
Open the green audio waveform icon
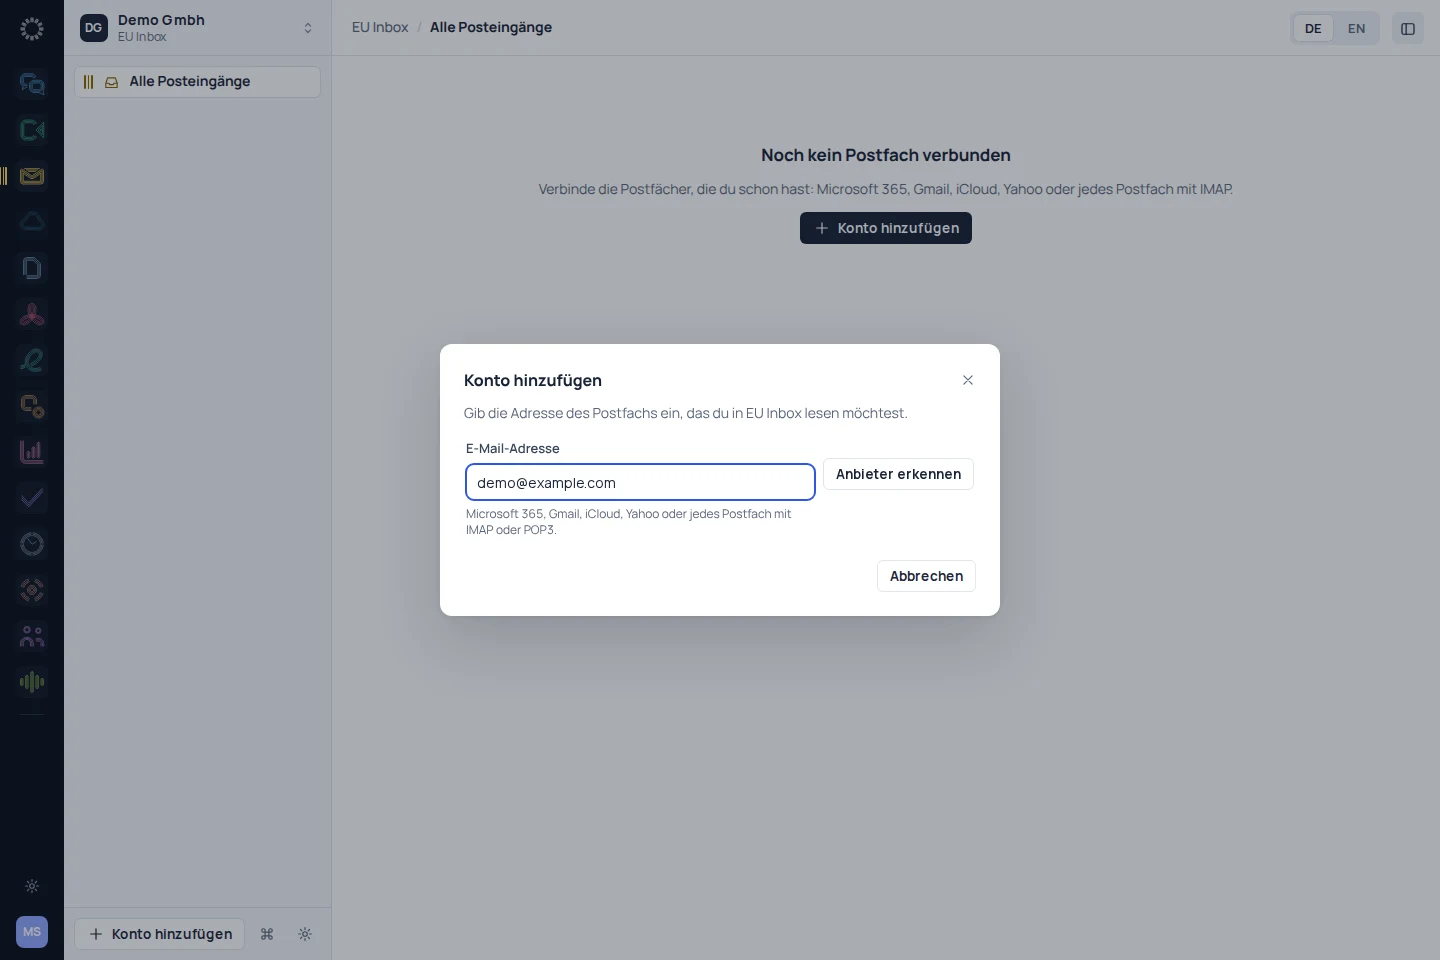click(x=32, y=682)
